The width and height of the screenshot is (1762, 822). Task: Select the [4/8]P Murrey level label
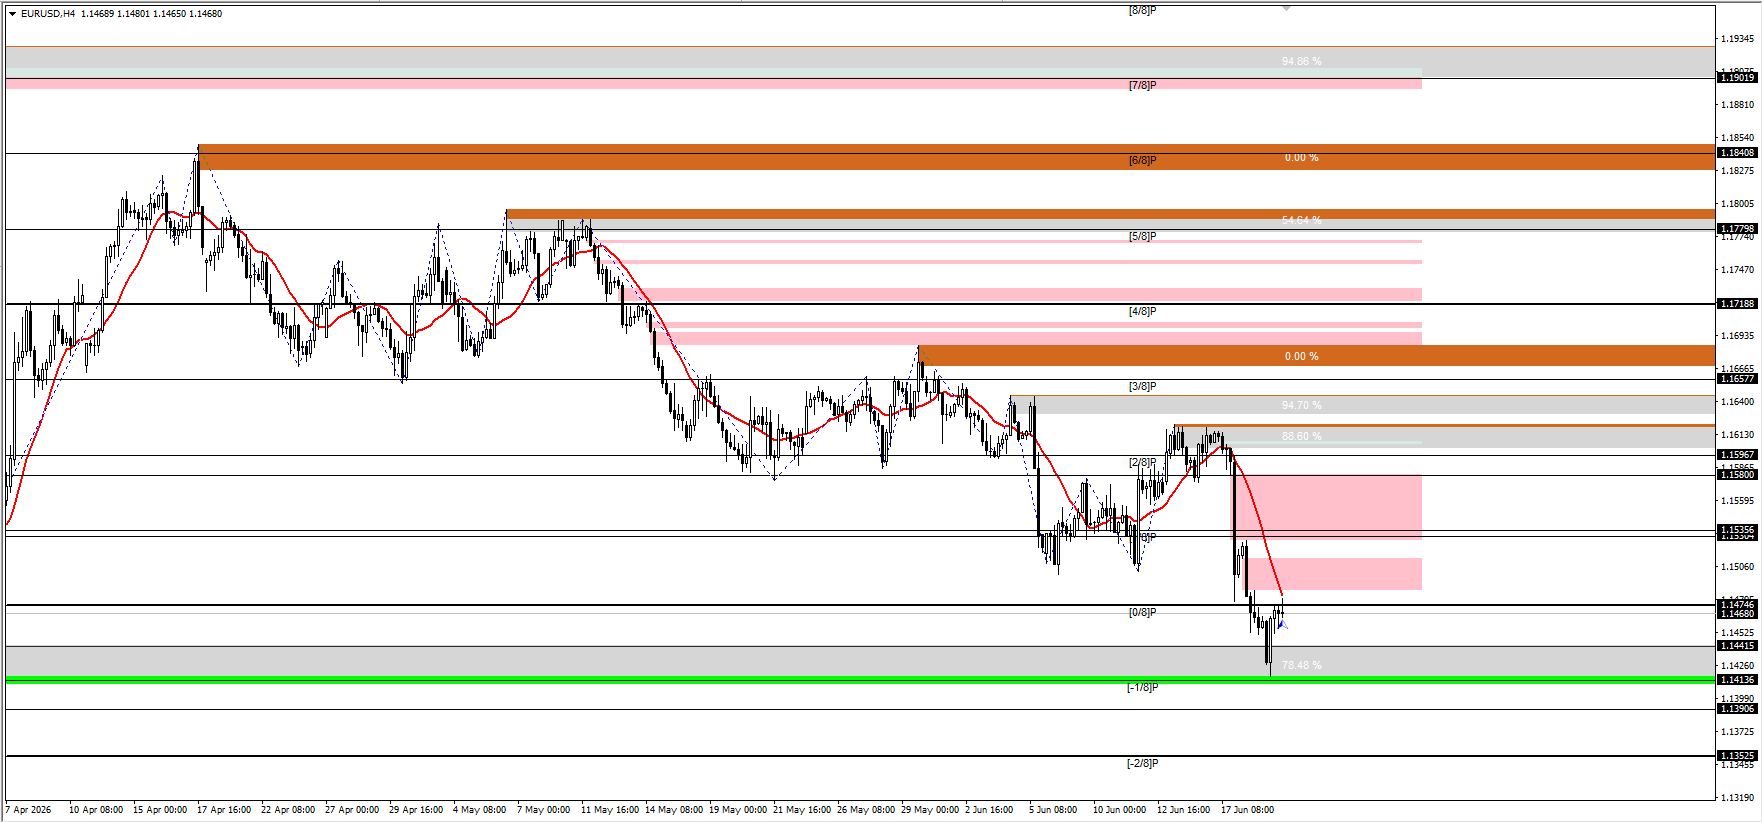(x=1142, y=311)
